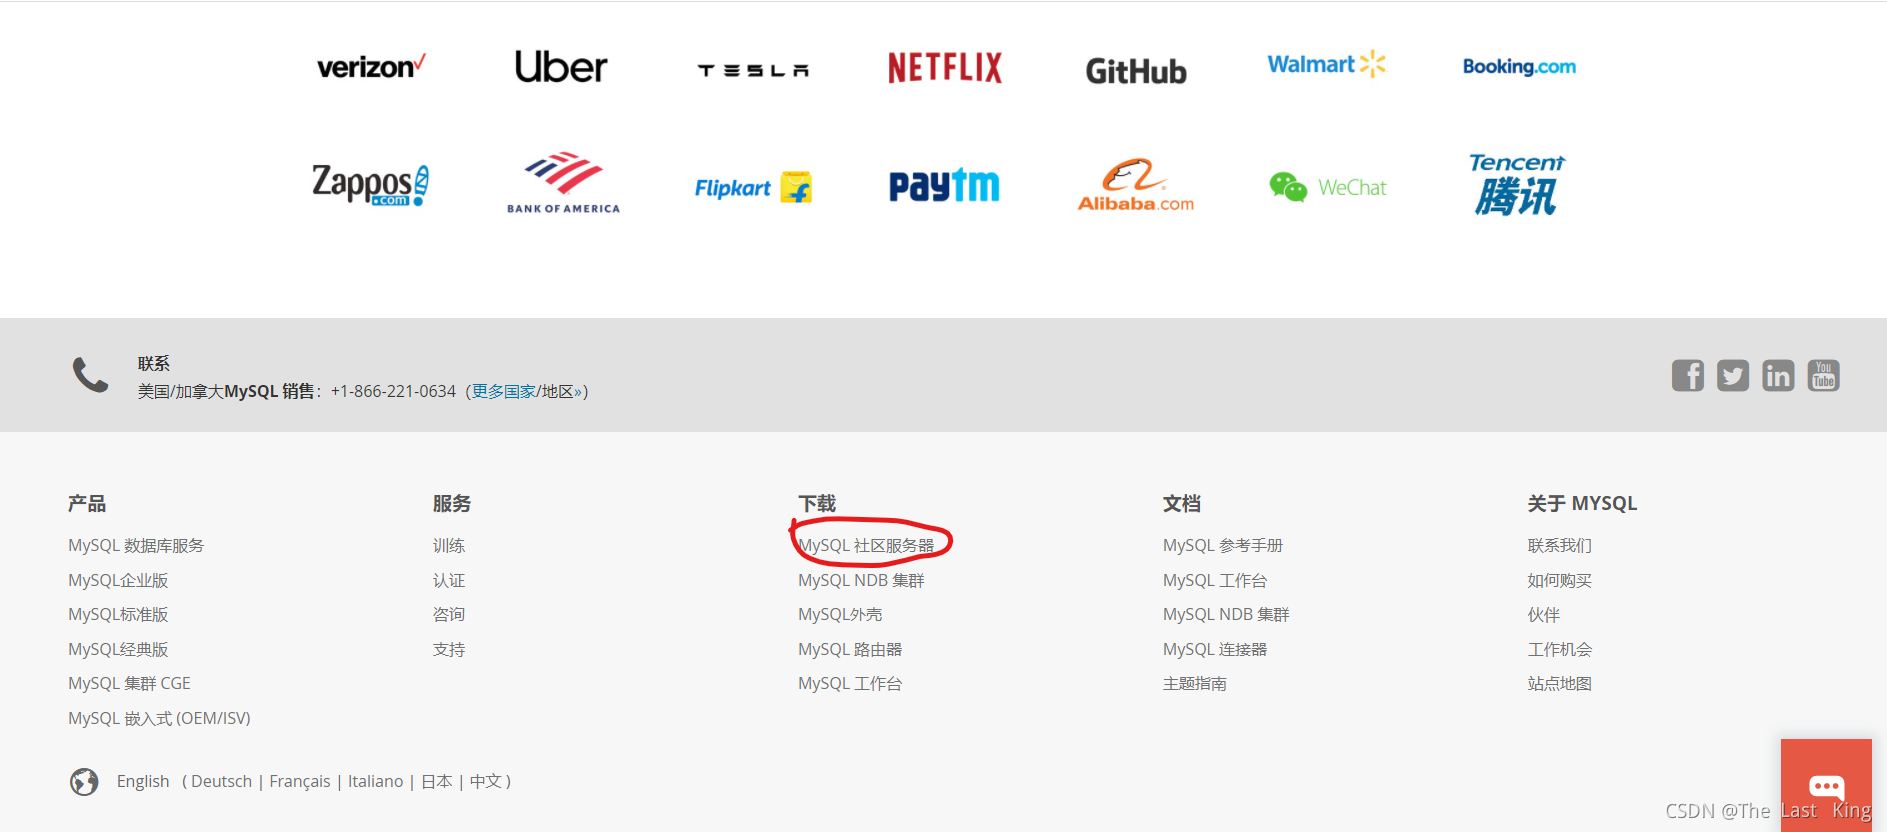Open the 训练 service link
1887x832 pixels.
click(x=449, y=545)
